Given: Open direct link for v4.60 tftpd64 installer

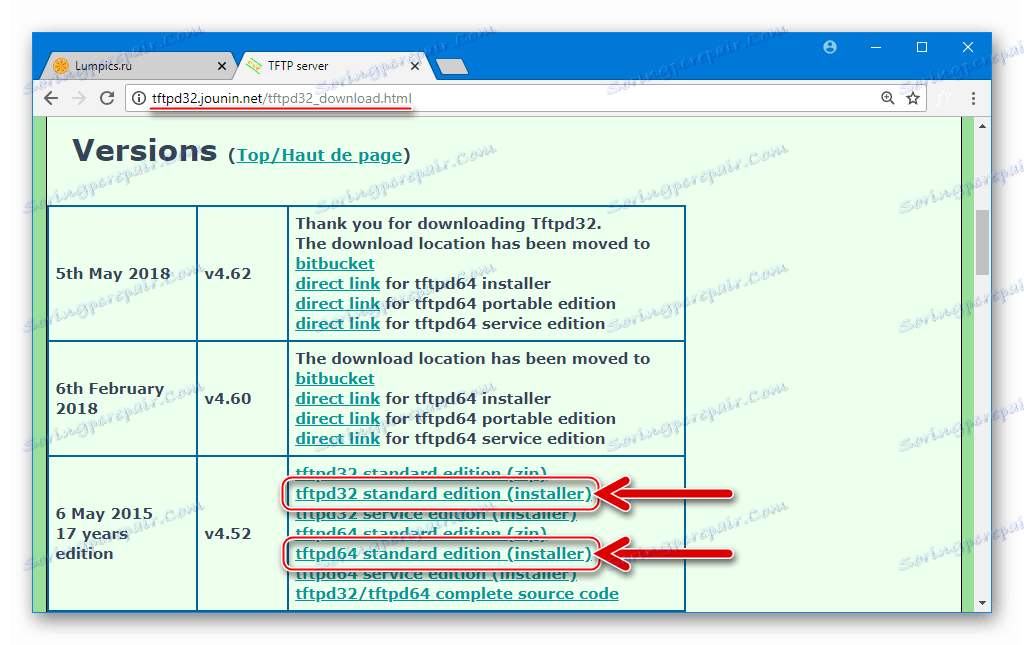Looking at the screenshot, I should coord(338,399).
